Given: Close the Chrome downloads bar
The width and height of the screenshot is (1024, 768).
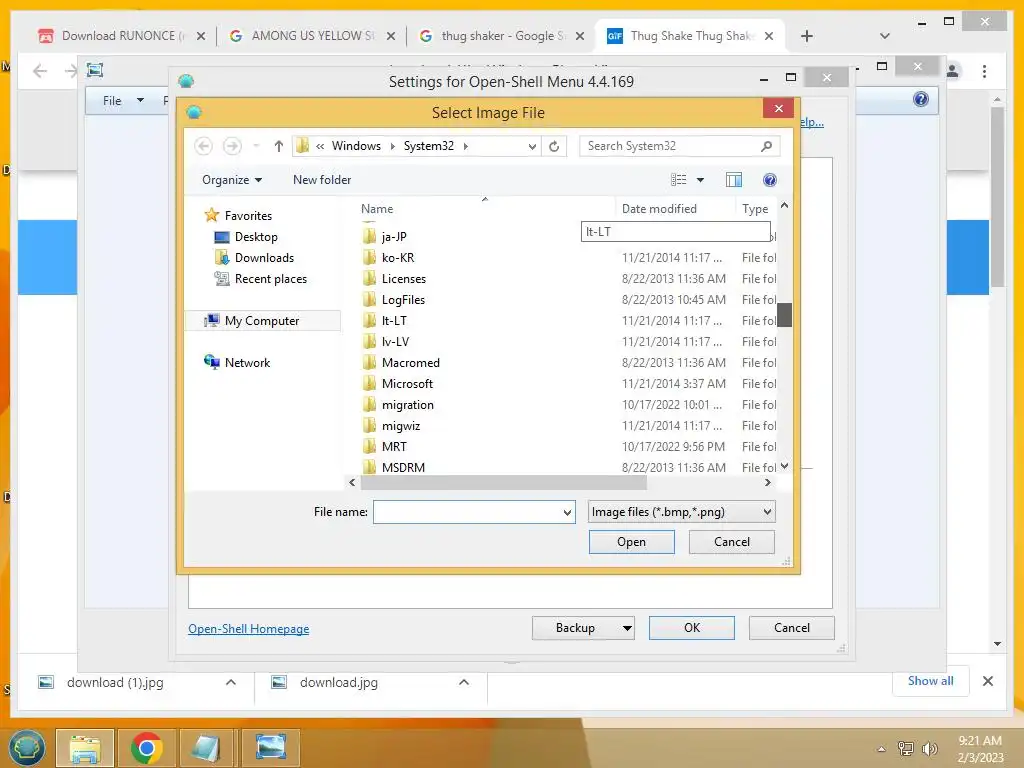Looking at the screenshot, I should (x=987, y=681).
